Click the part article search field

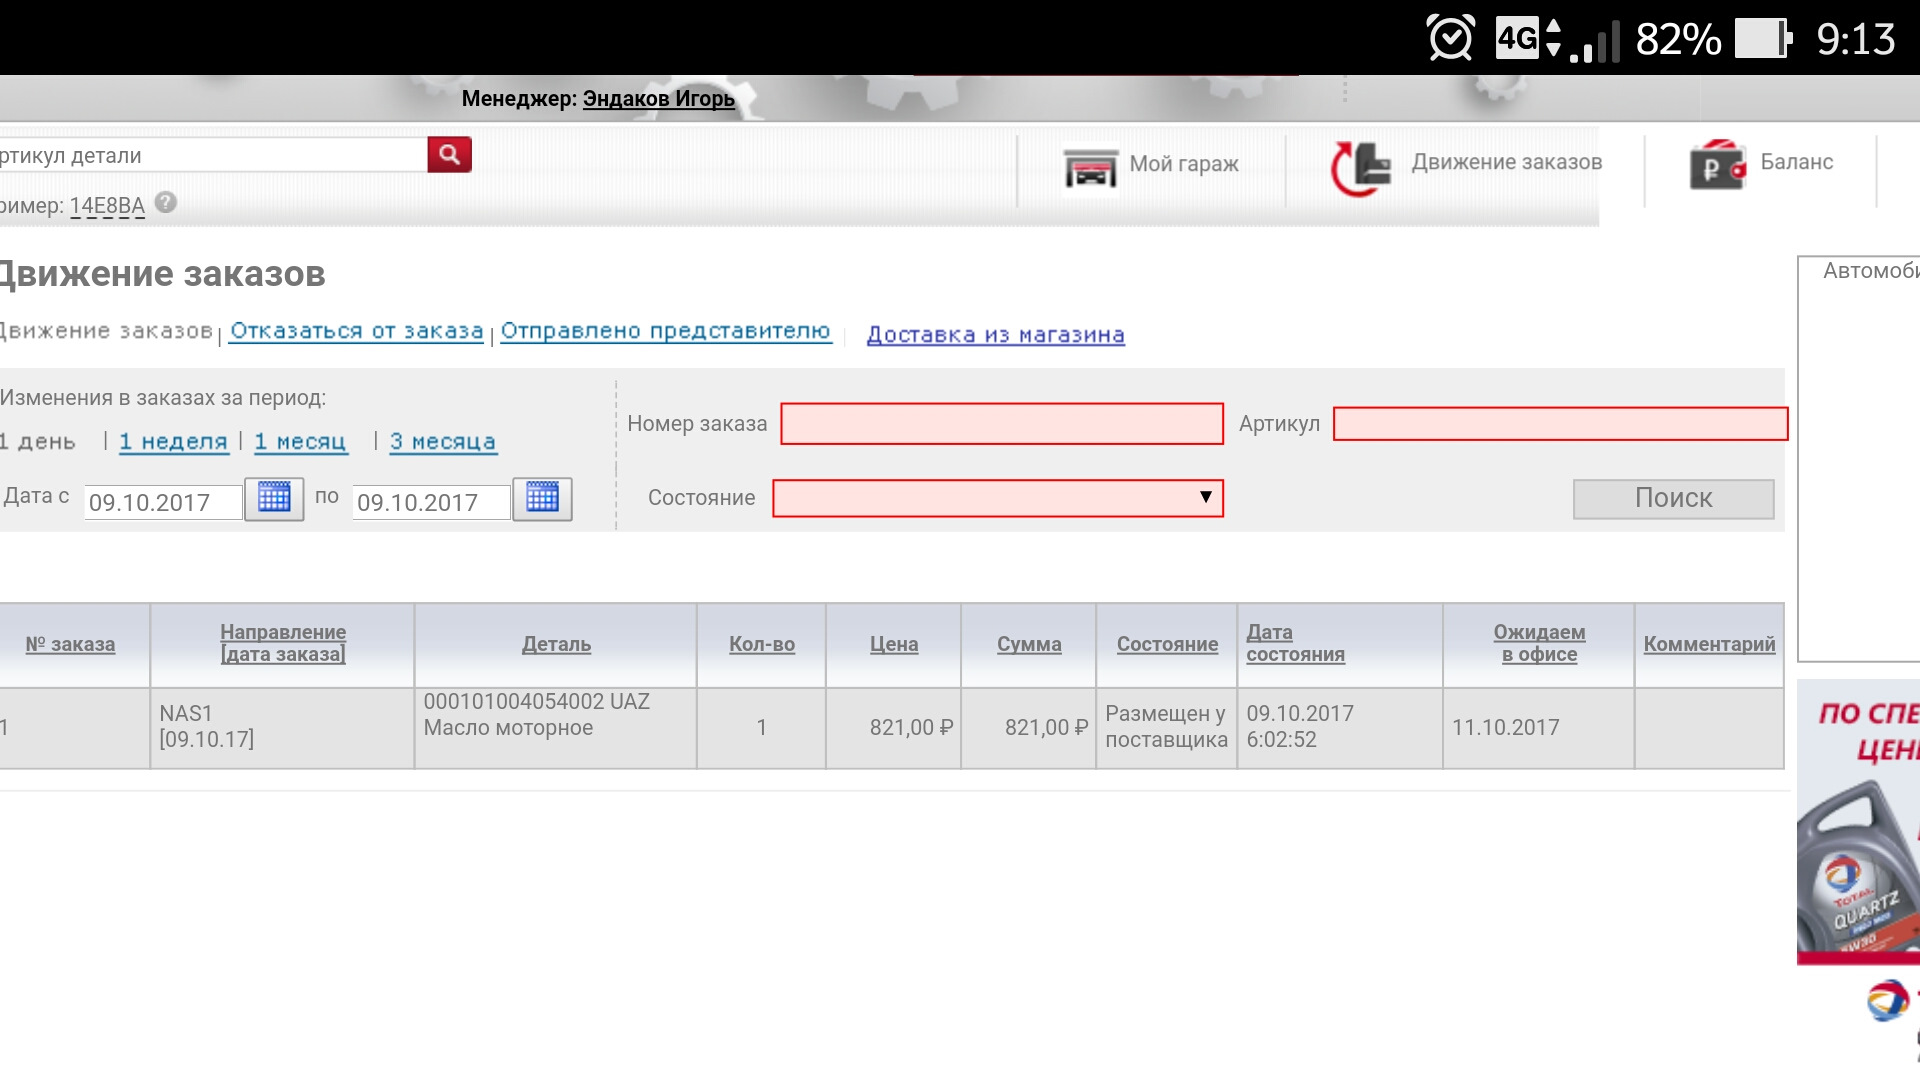click(x=213, y=156)
